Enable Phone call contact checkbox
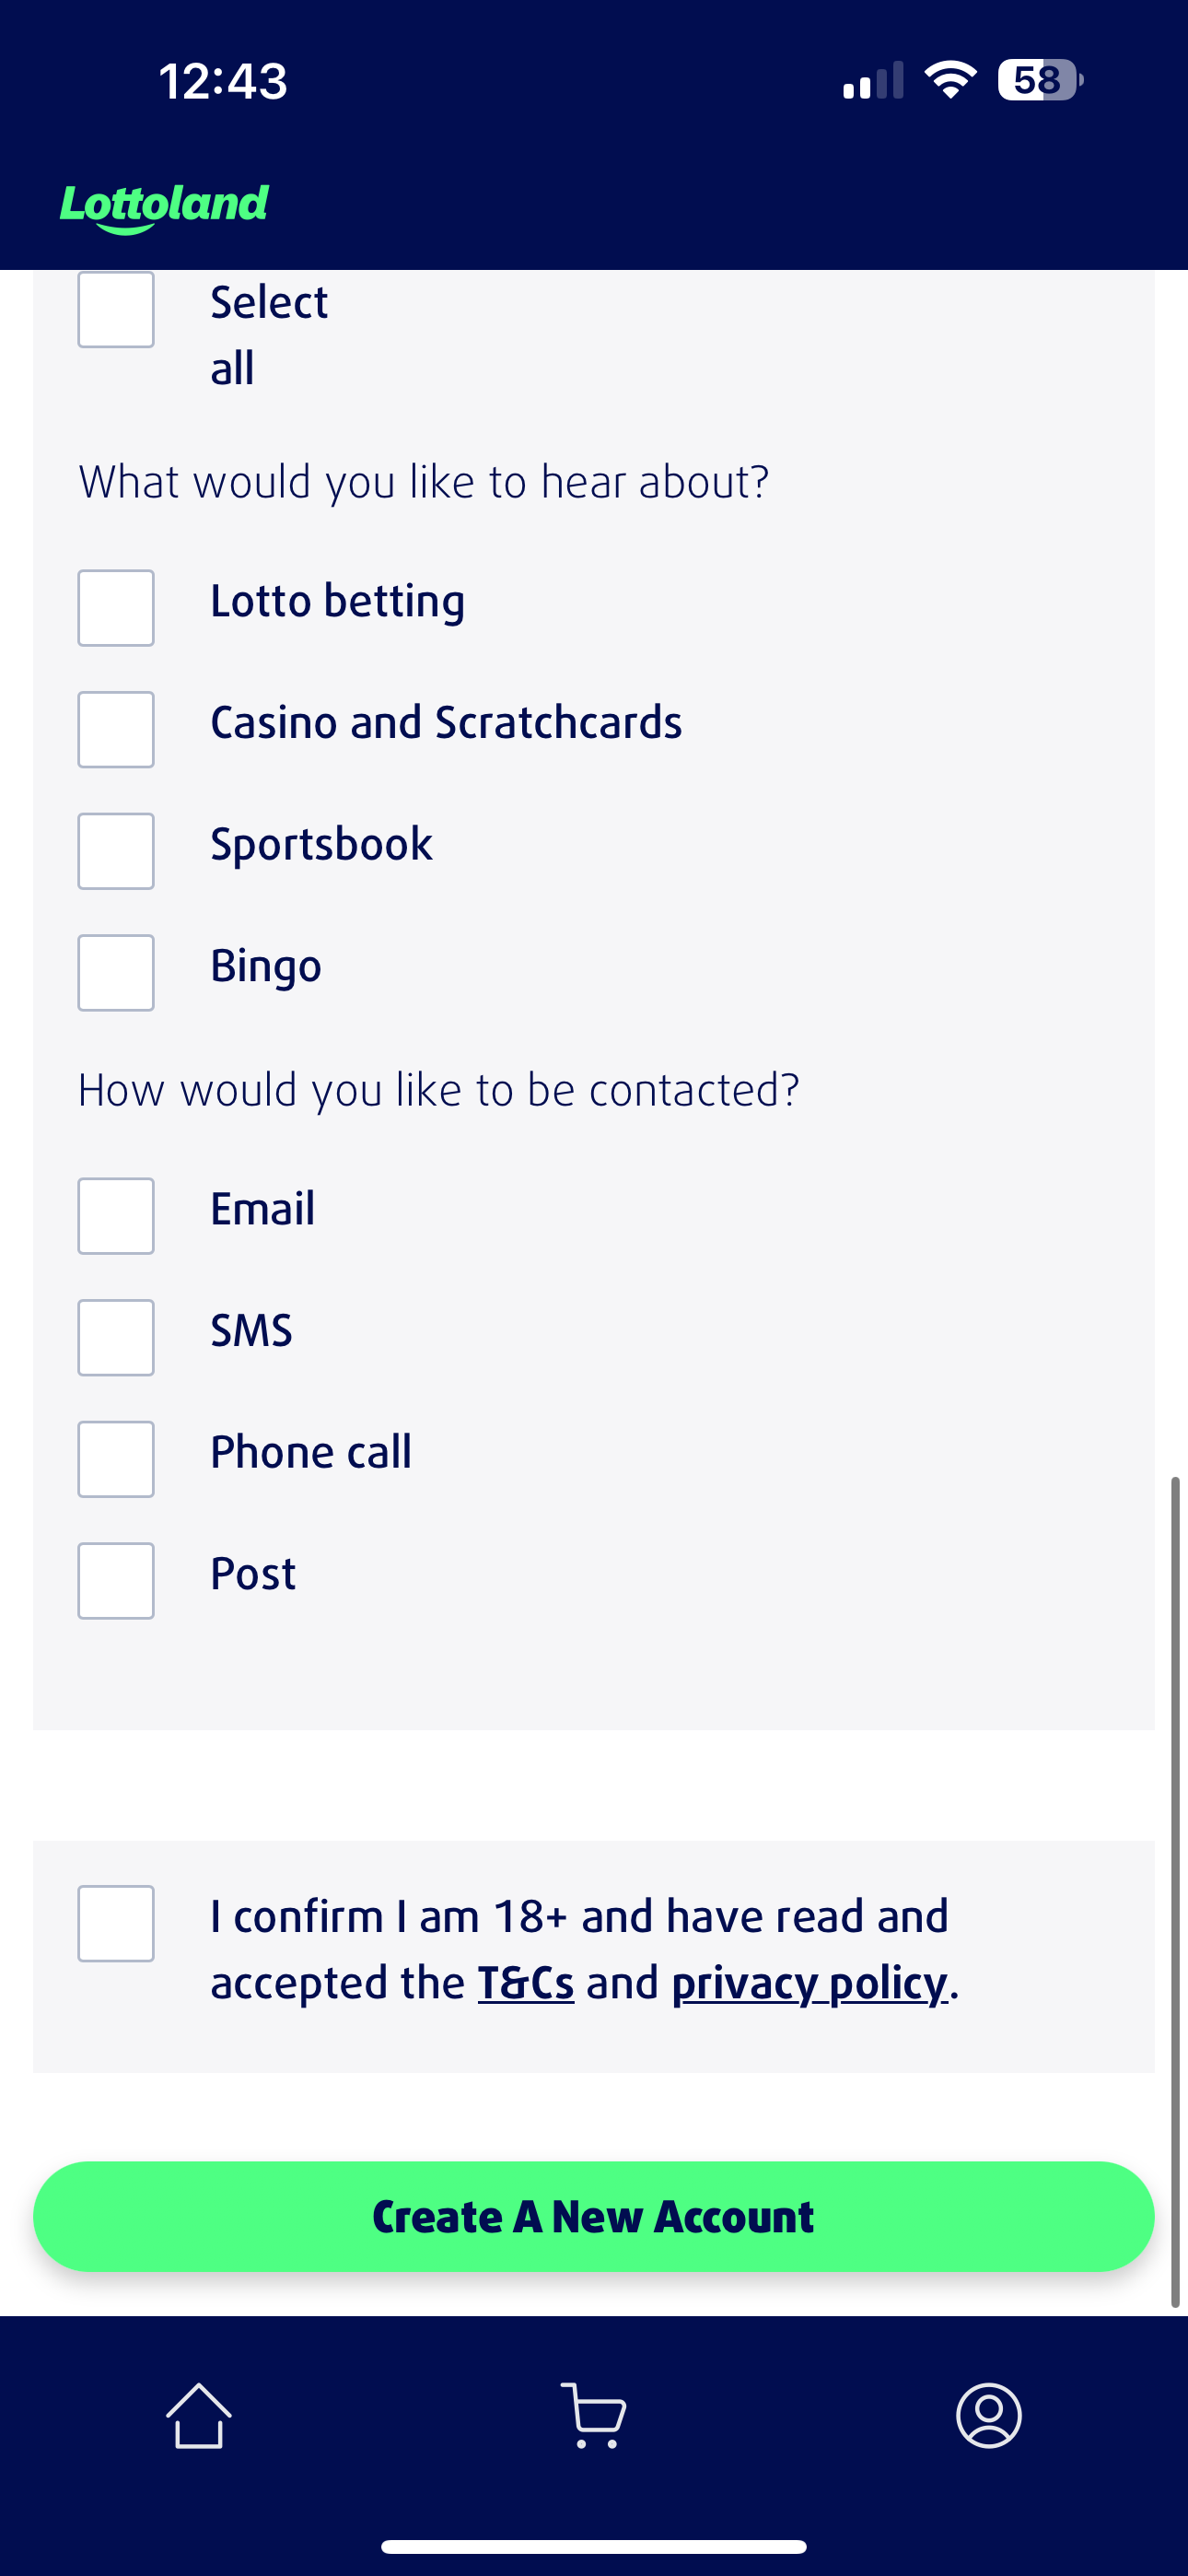1188x2576 pixels. tap(116, 1459)
